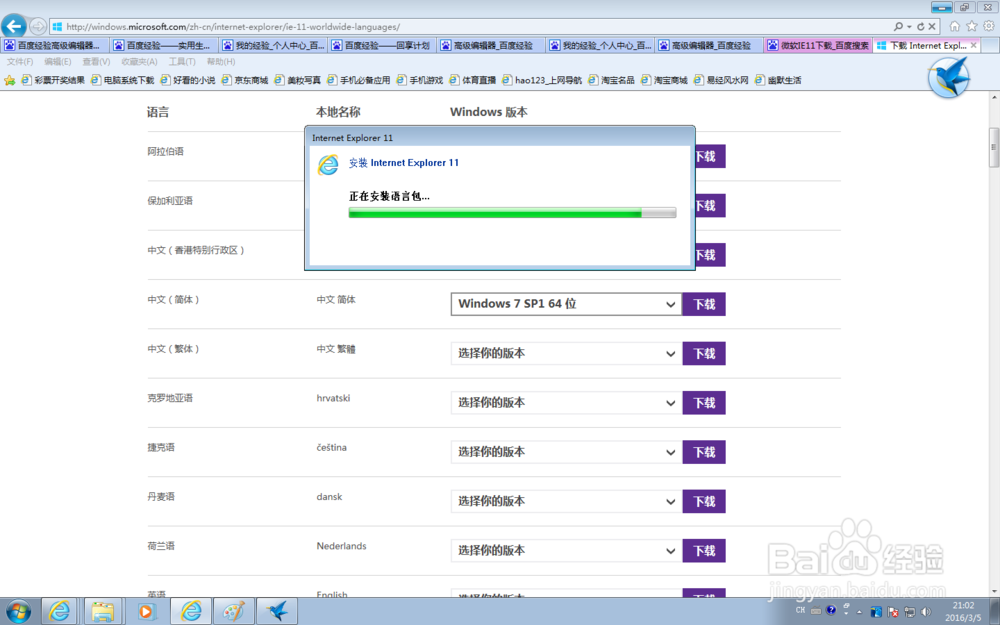Go back with the browser back arrow
Viewport: 1000px width, 625px height.
point(13,26)
